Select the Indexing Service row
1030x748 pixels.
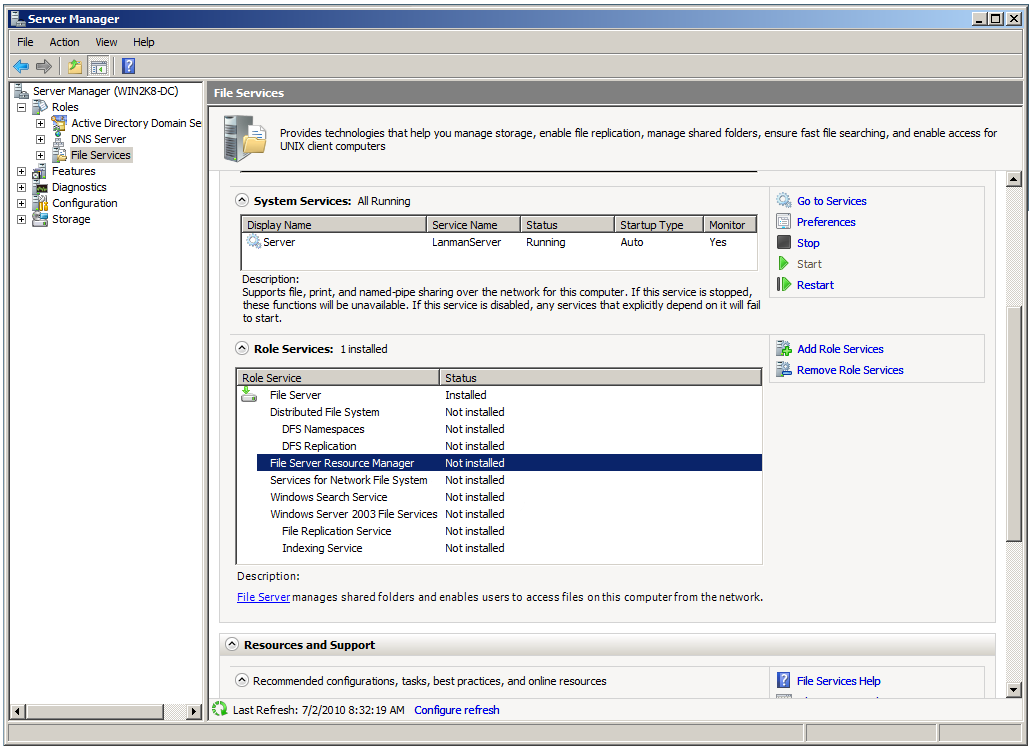coord(509,548)
